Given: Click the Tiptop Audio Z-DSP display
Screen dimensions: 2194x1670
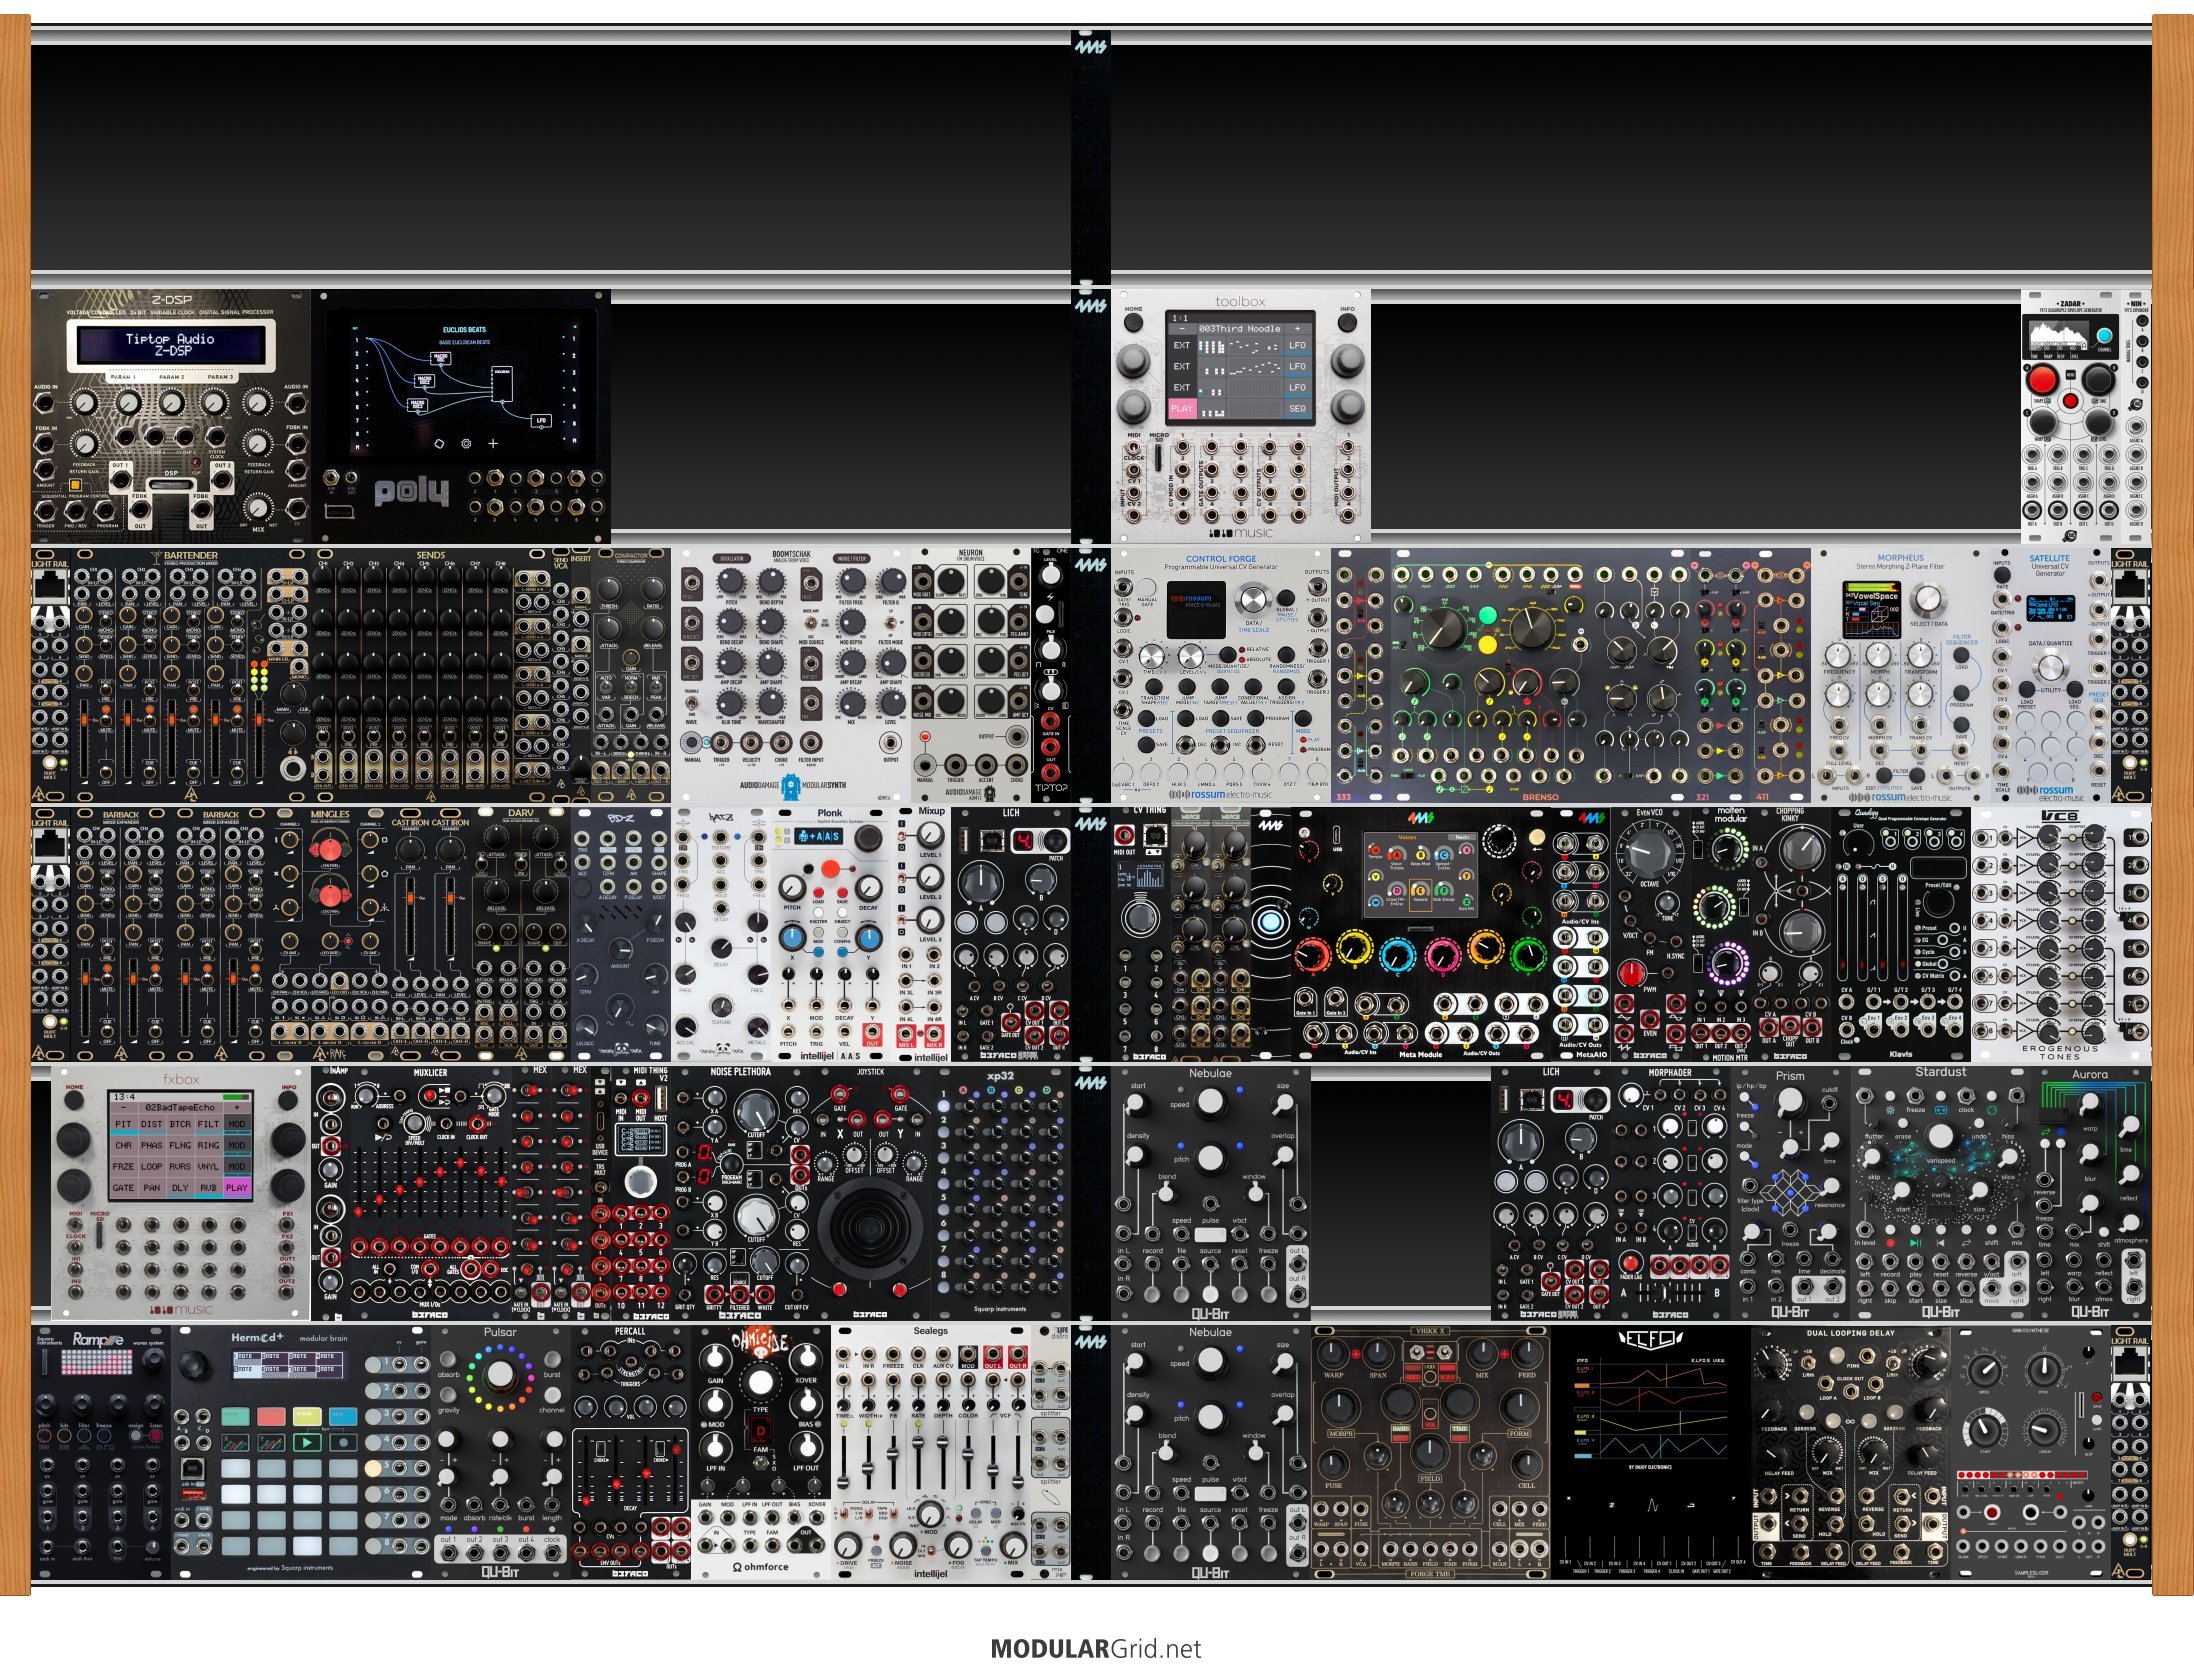Looking at the screenshot, I should [x=171, y=345].
